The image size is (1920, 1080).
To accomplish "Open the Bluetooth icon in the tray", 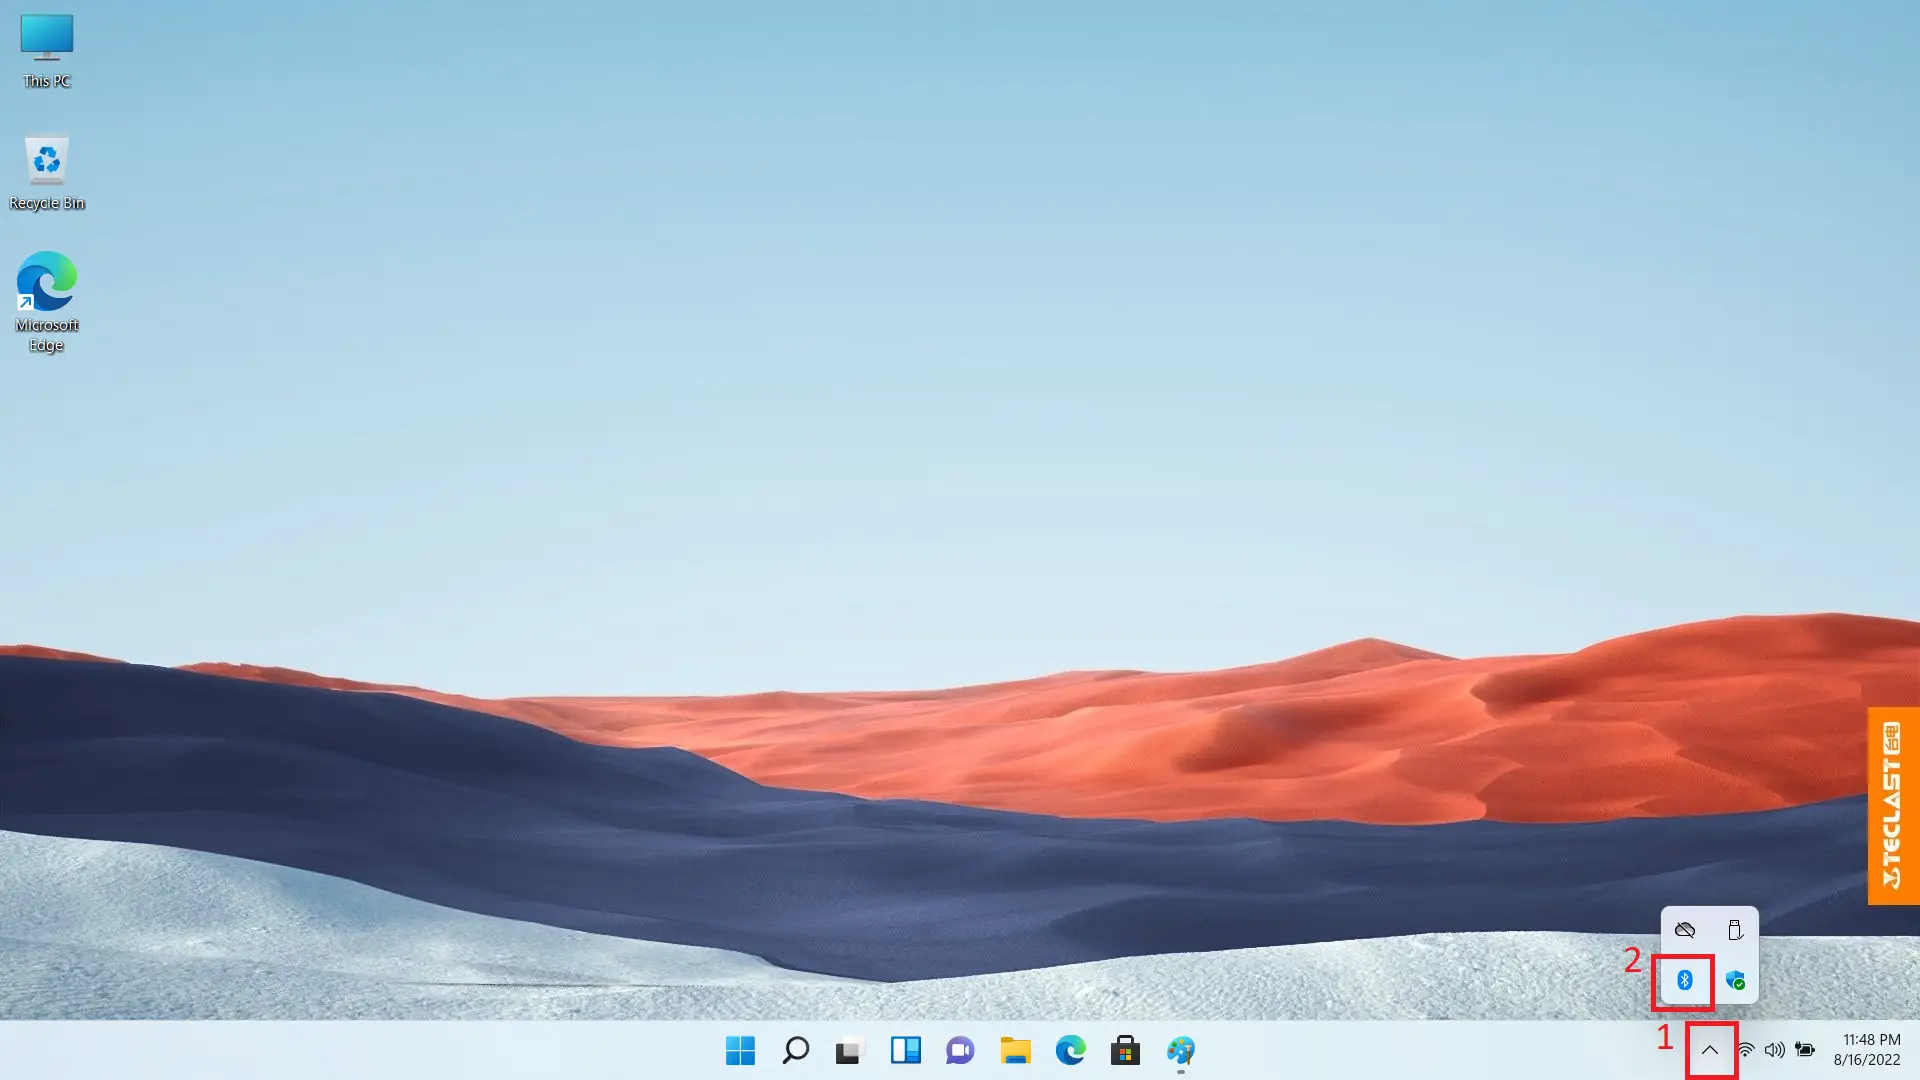I will coord(1684,981).
